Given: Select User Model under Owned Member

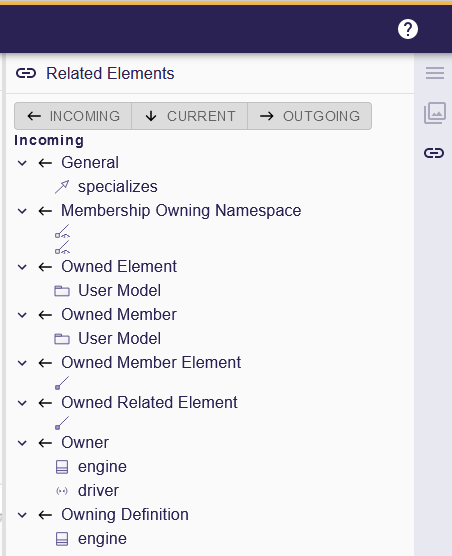Looking at the screenshot, I should pyautogui.click(x=119, y=338).
